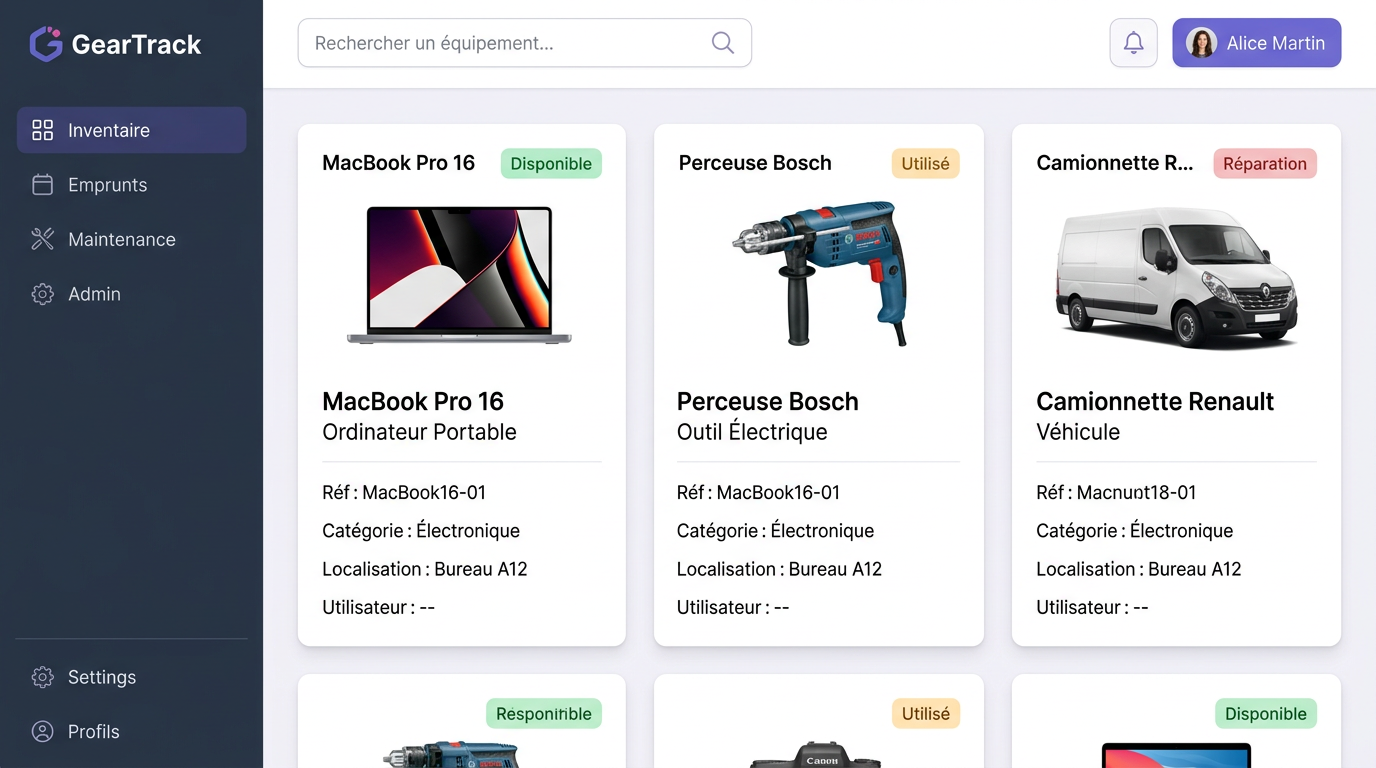Click the GearTrack logo icon
The height and width of the screenshot is (768, 1376).
click(x=46, y=44)
